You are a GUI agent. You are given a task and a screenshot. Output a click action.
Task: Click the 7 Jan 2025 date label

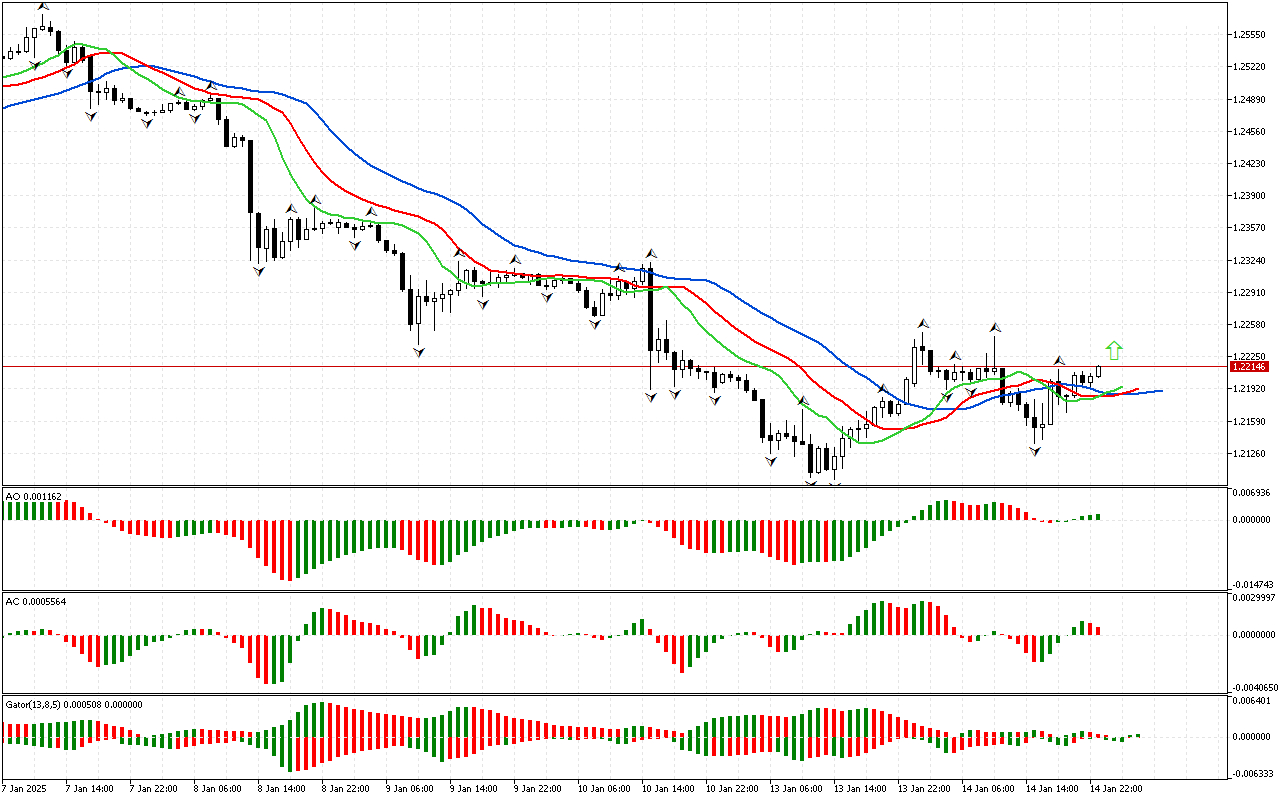click(x=23, y=788)
